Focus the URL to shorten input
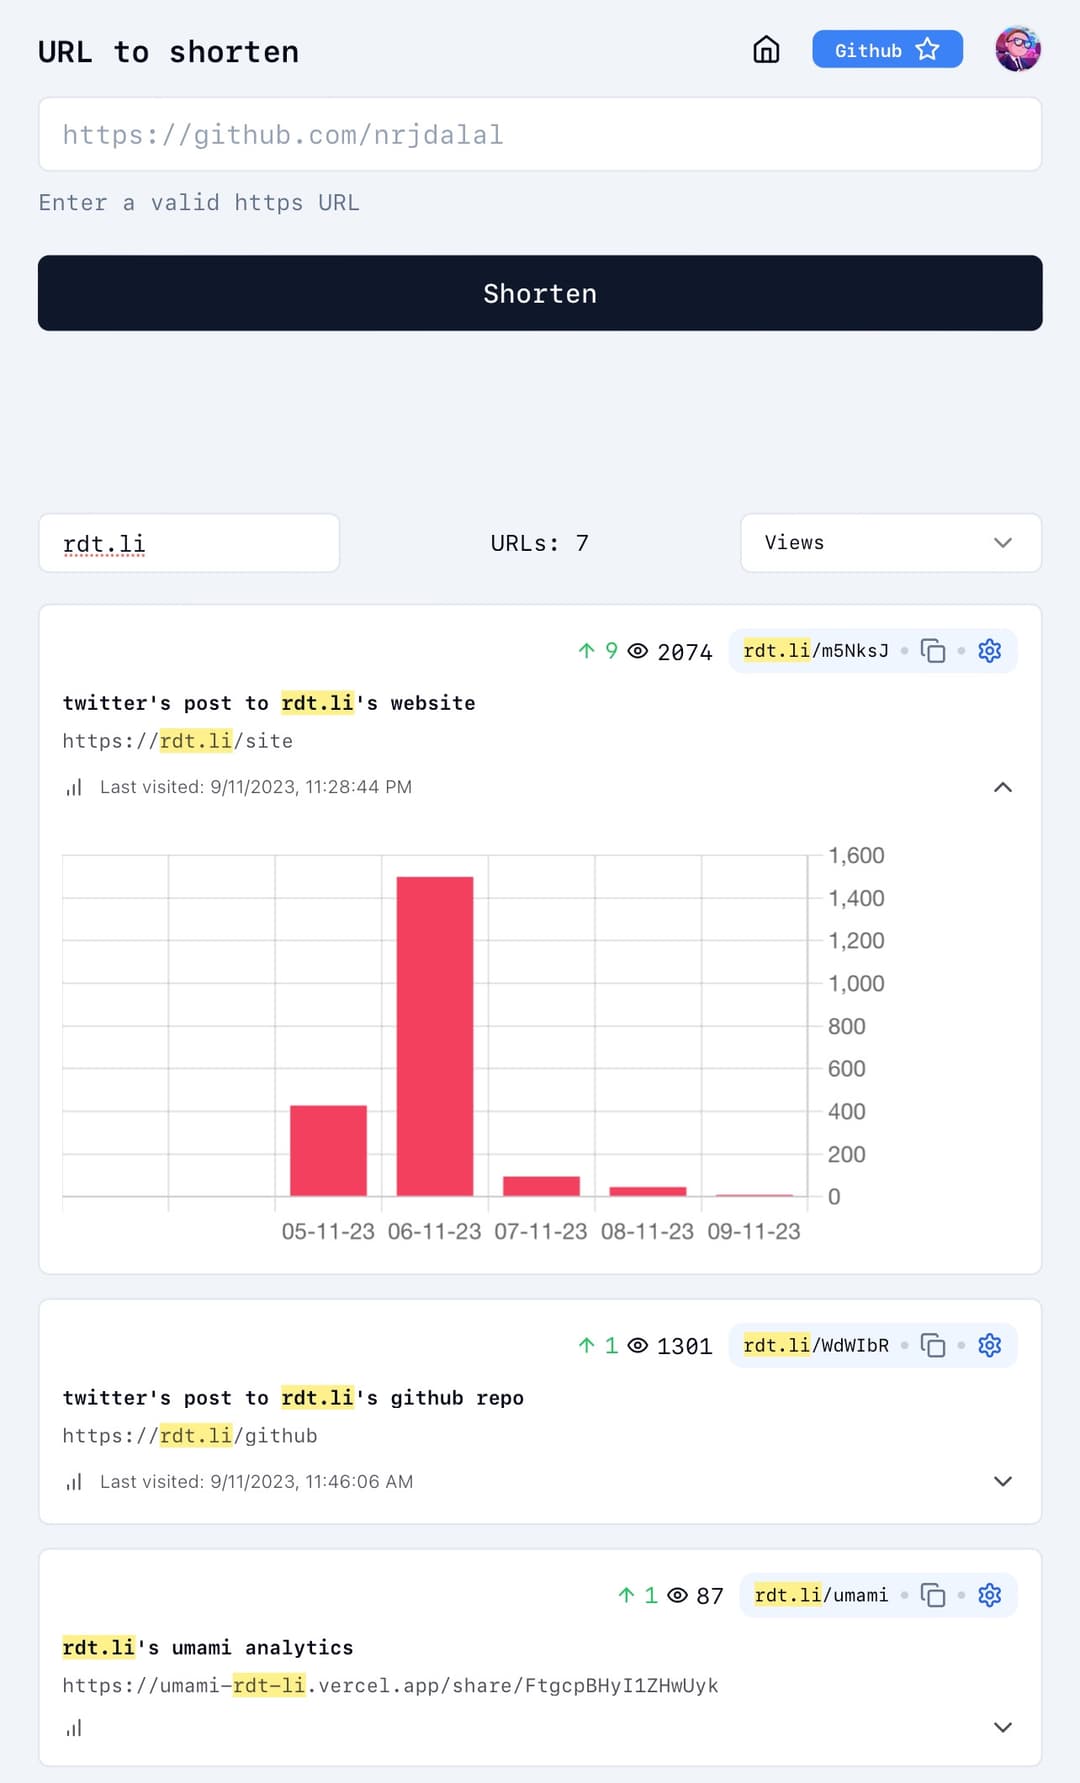This screenshot has width=1080, height=1783. pos(540,135)
